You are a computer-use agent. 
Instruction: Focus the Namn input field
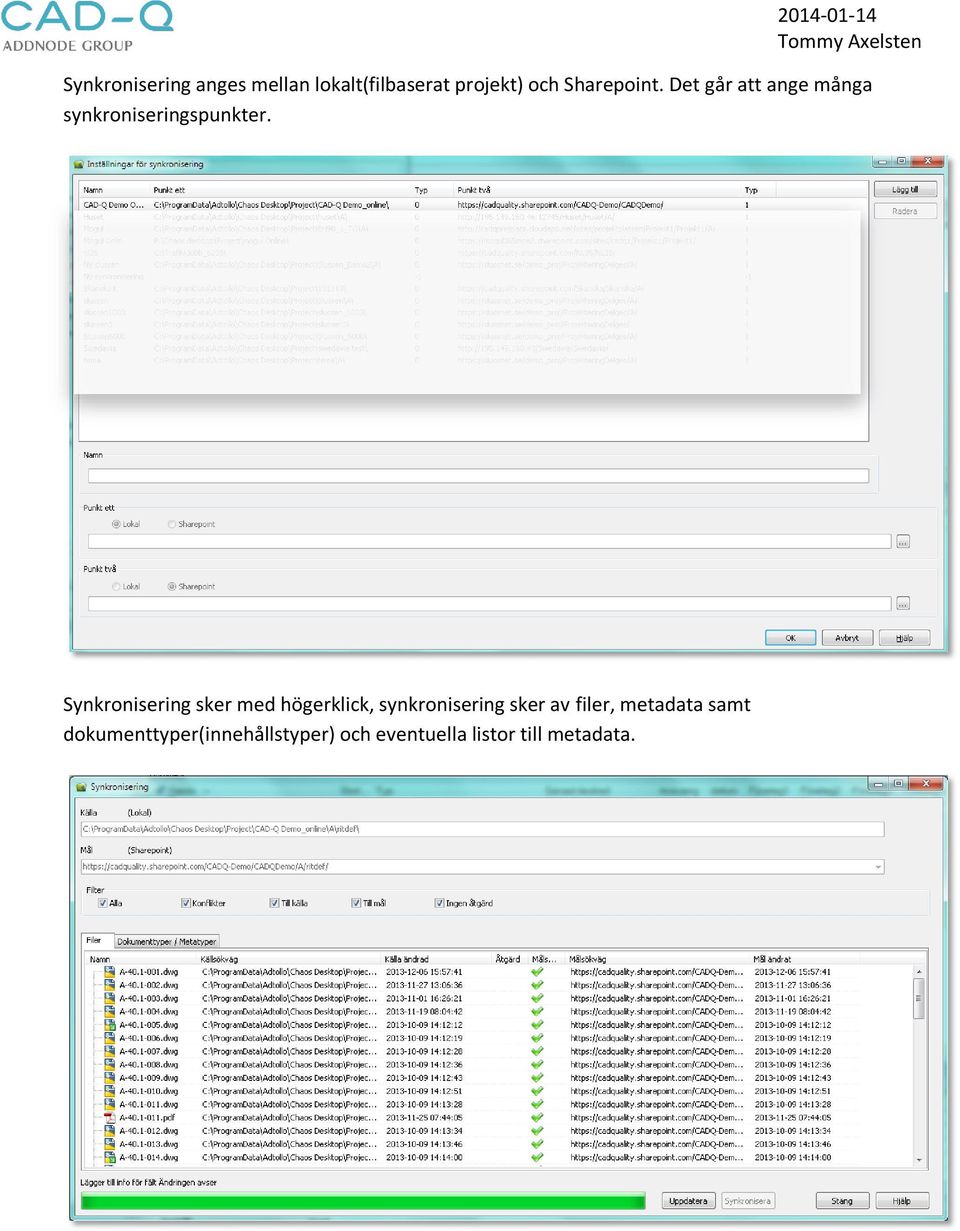[x=478, y=476]
